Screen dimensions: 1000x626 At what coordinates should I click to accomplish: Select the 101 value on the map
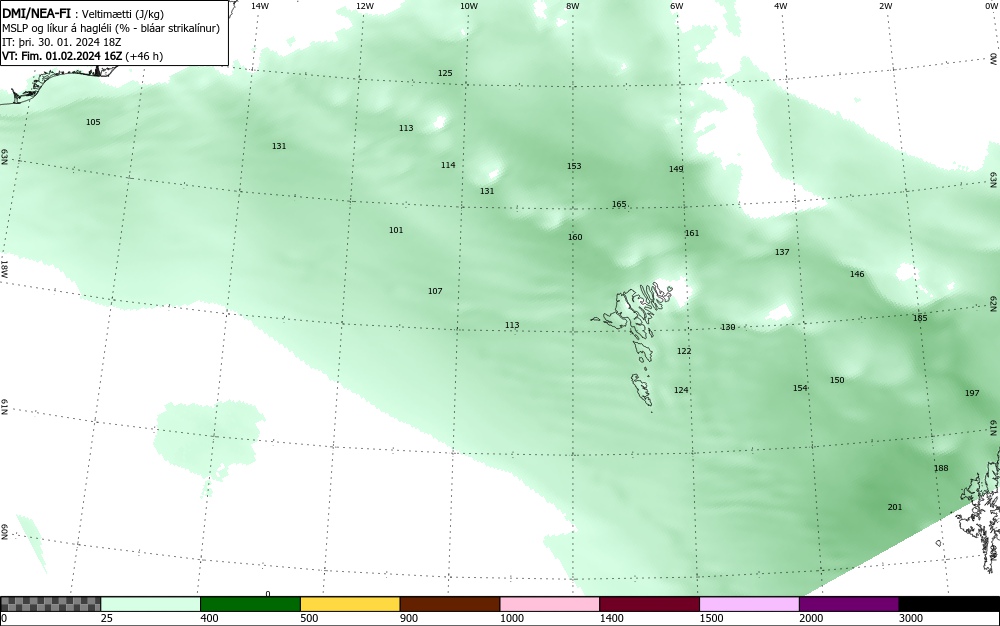(x=396, y=230)
